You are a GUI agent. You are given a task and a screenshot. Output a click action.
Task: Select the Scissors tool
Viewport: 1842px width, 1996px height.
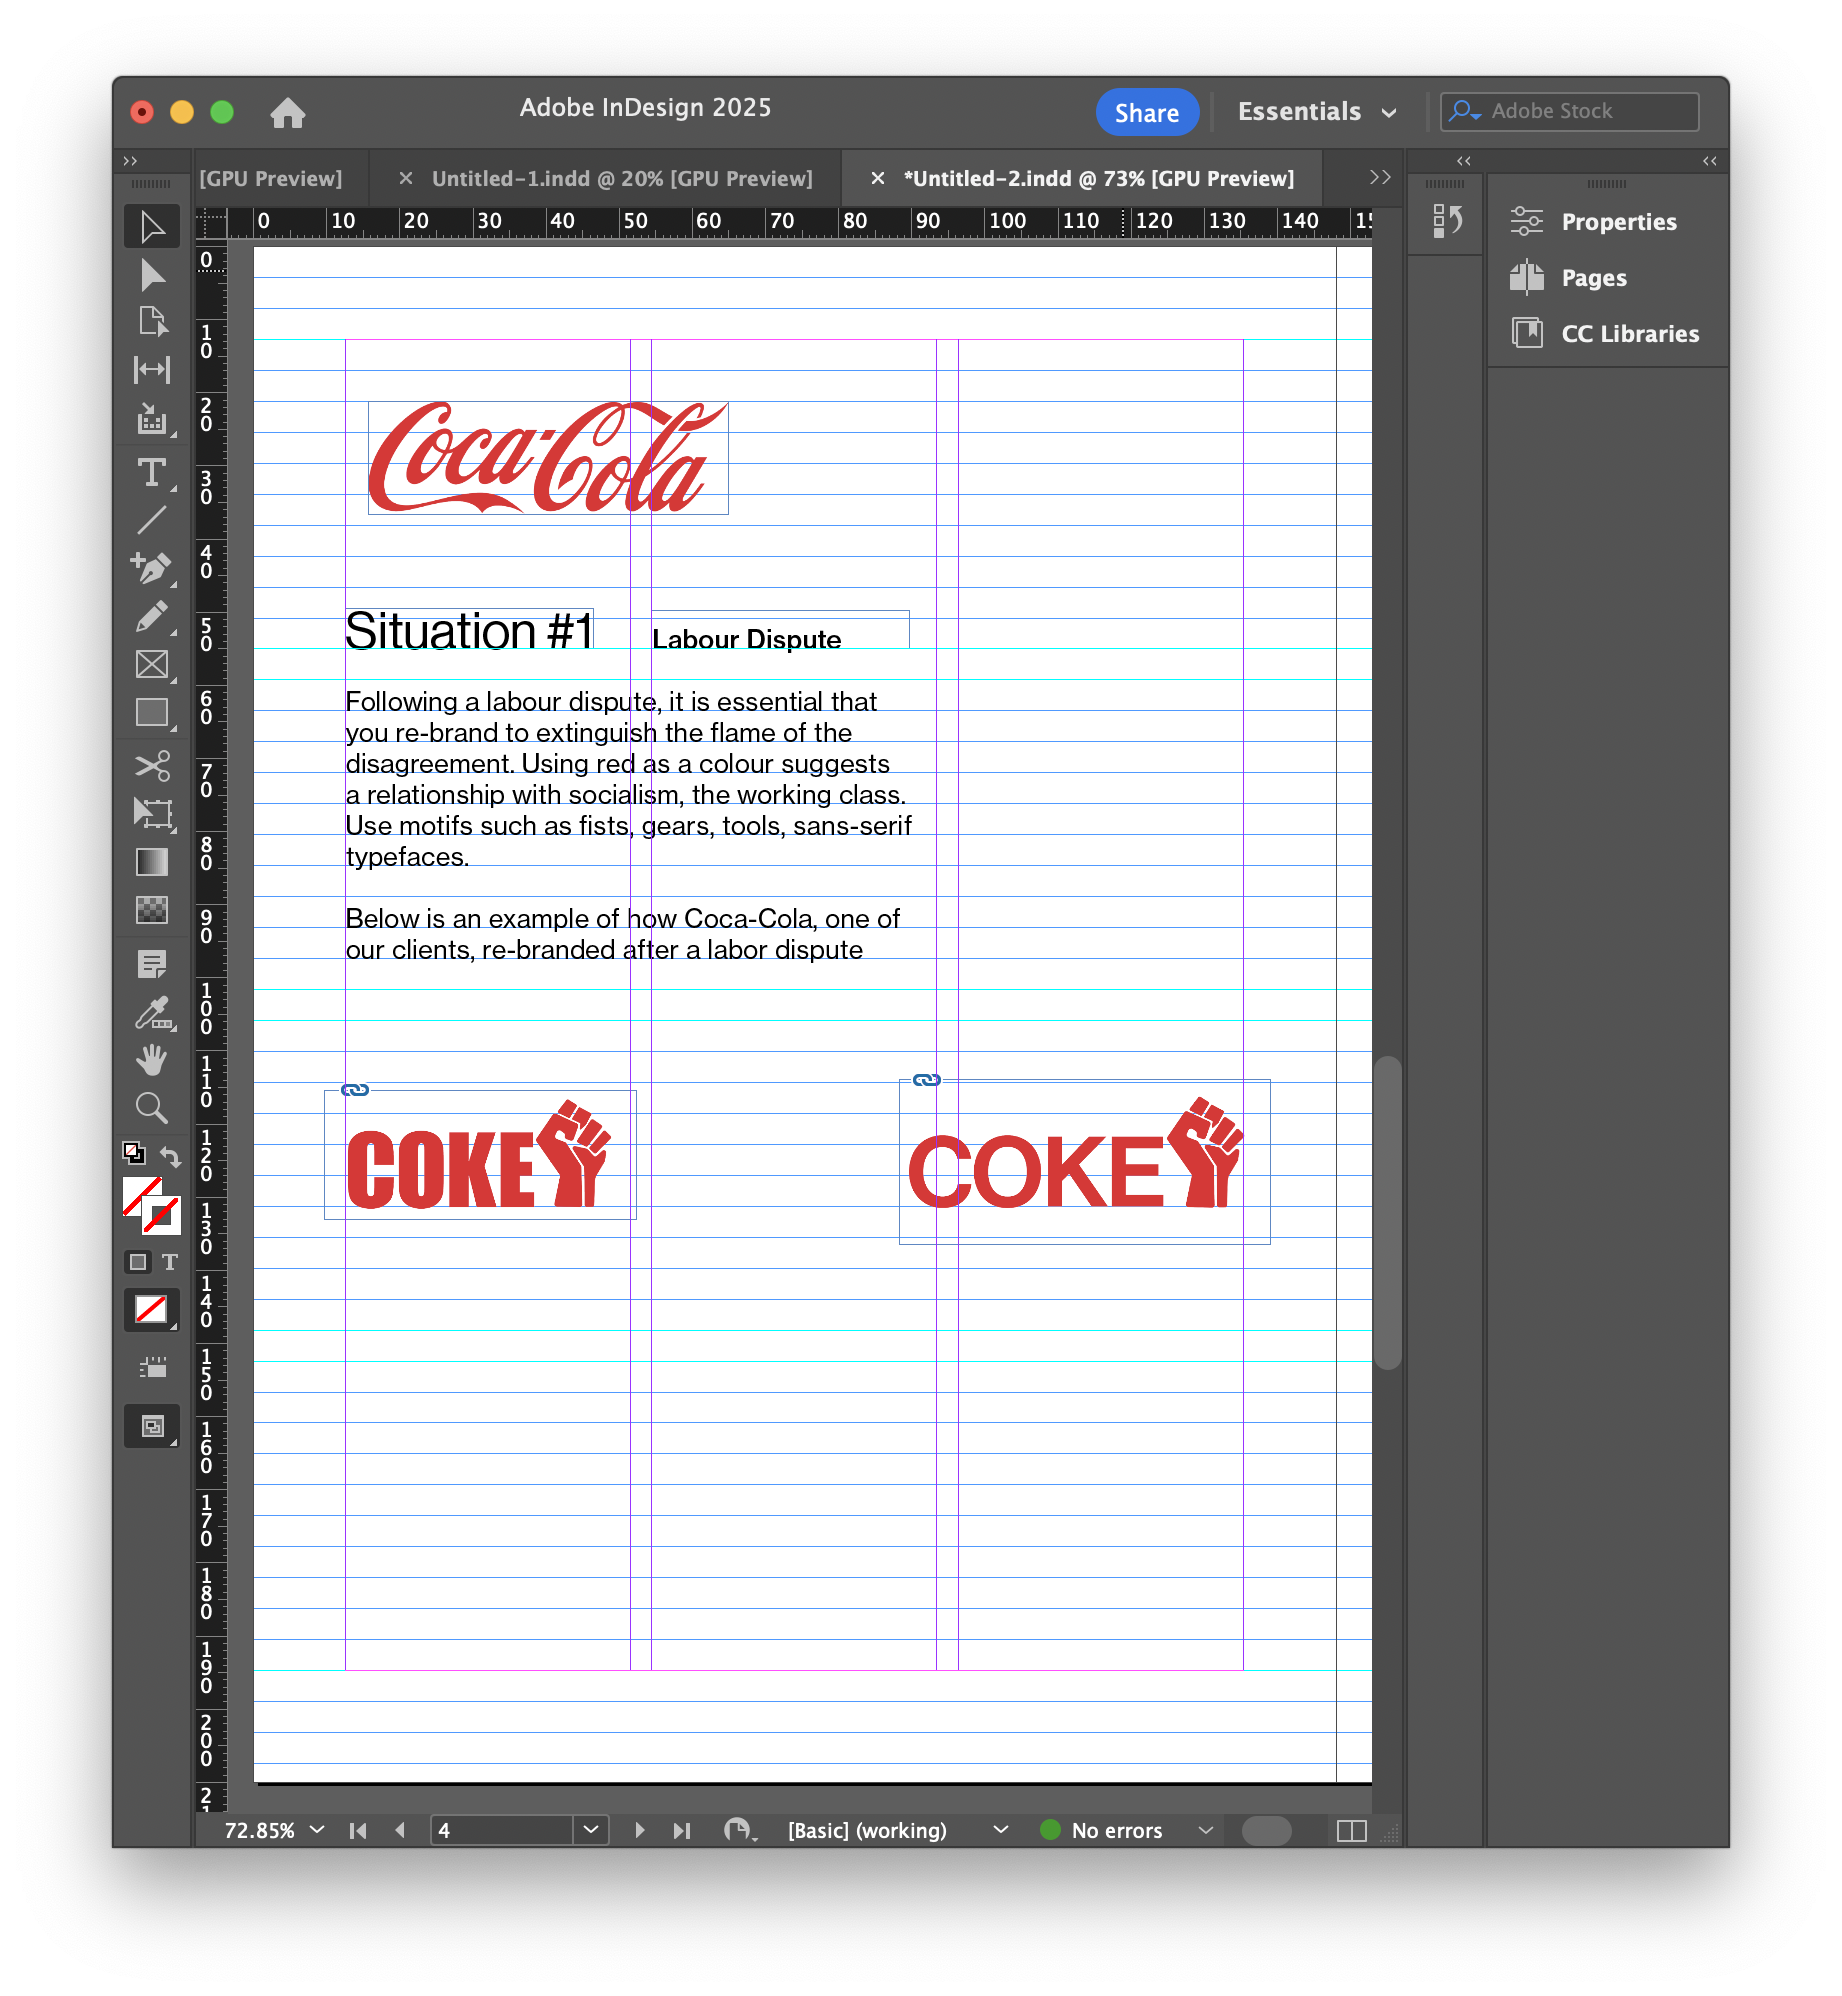click(x=152, y=766)
